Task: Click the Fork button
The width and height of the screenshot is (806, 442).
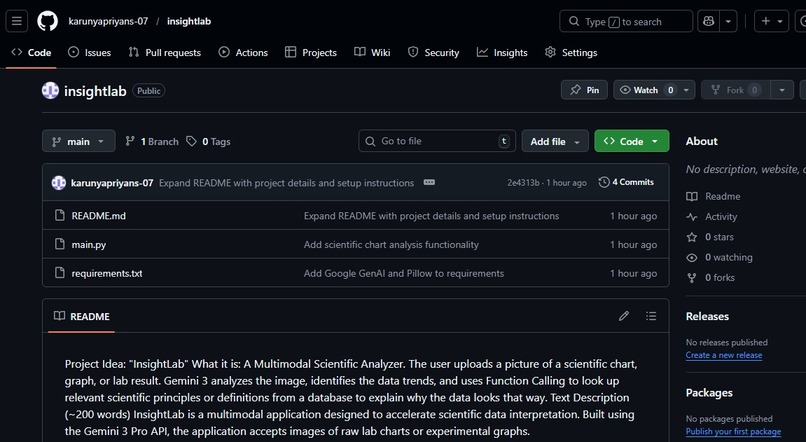Action: click(x=735, y=90)
